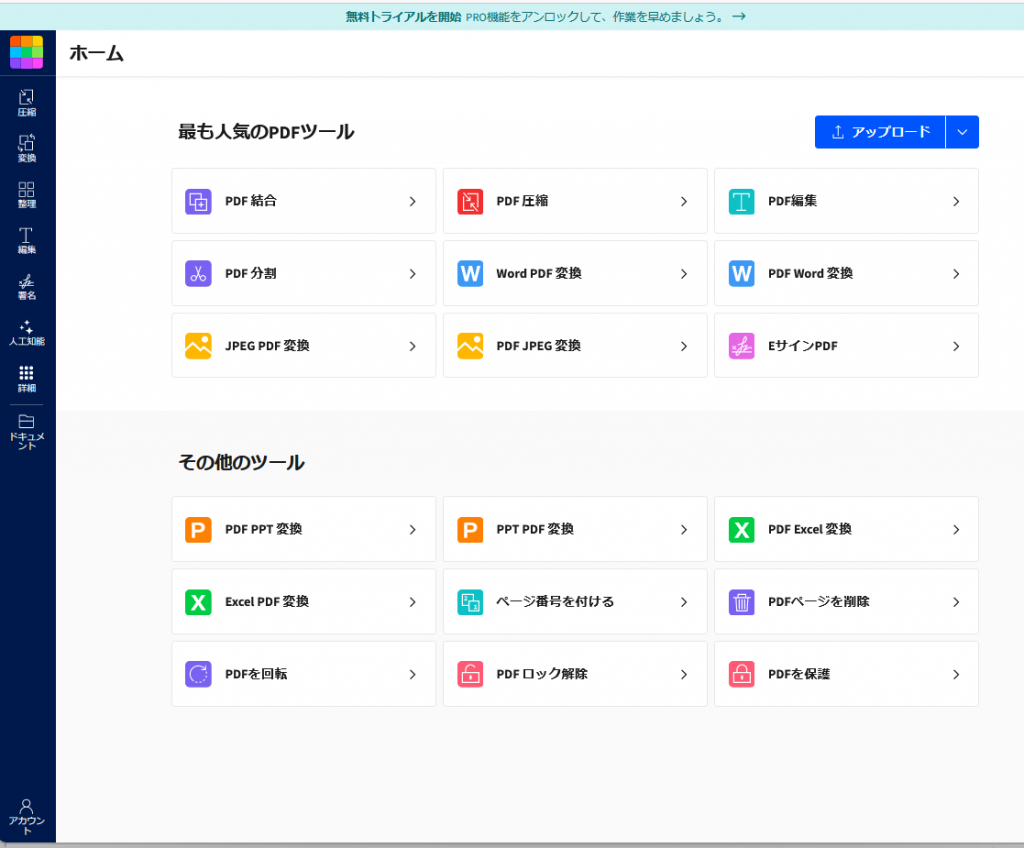The width and height of the screenshot is (1024, 848).
Task: Click the scissors icon on PDF 分割
Action: click(x=198, y=273)
